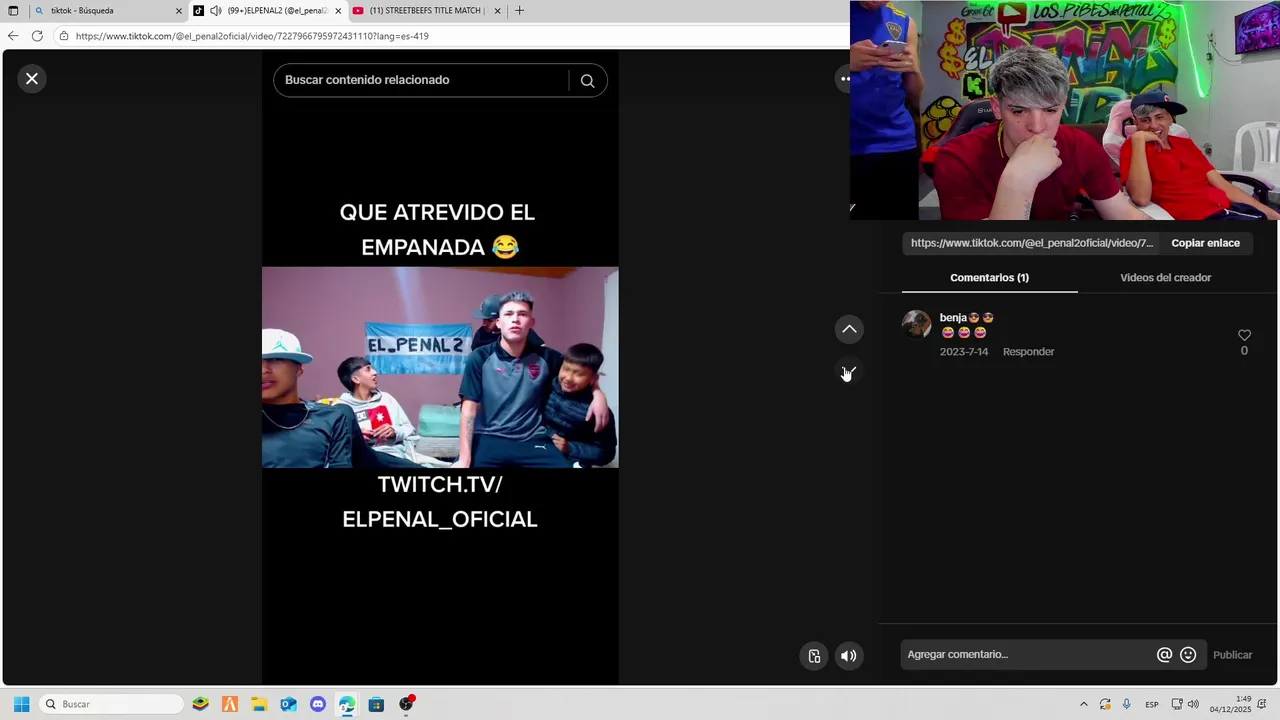Click the sync status tray icon
The width and height of the screenshot is (1280, 720).
click(1105, 704)
